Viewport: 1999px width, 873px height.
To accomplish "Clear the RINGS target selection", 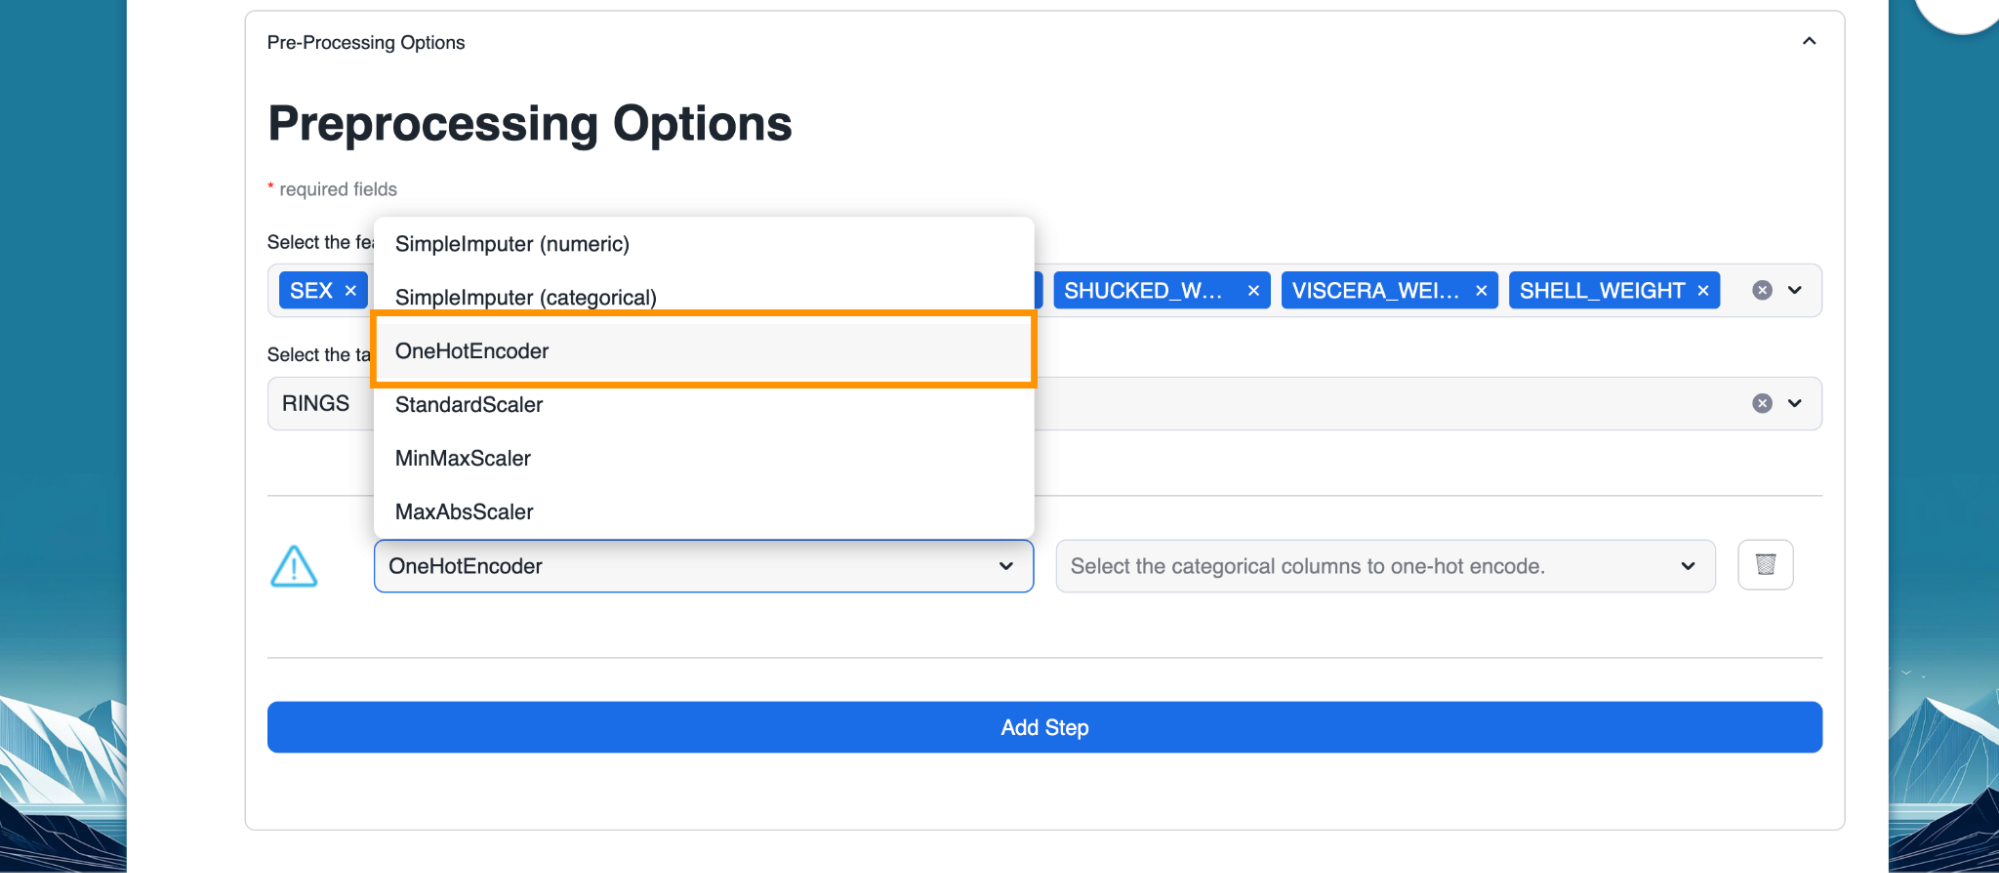I will pyautogui.click(x=1762, y=404).
